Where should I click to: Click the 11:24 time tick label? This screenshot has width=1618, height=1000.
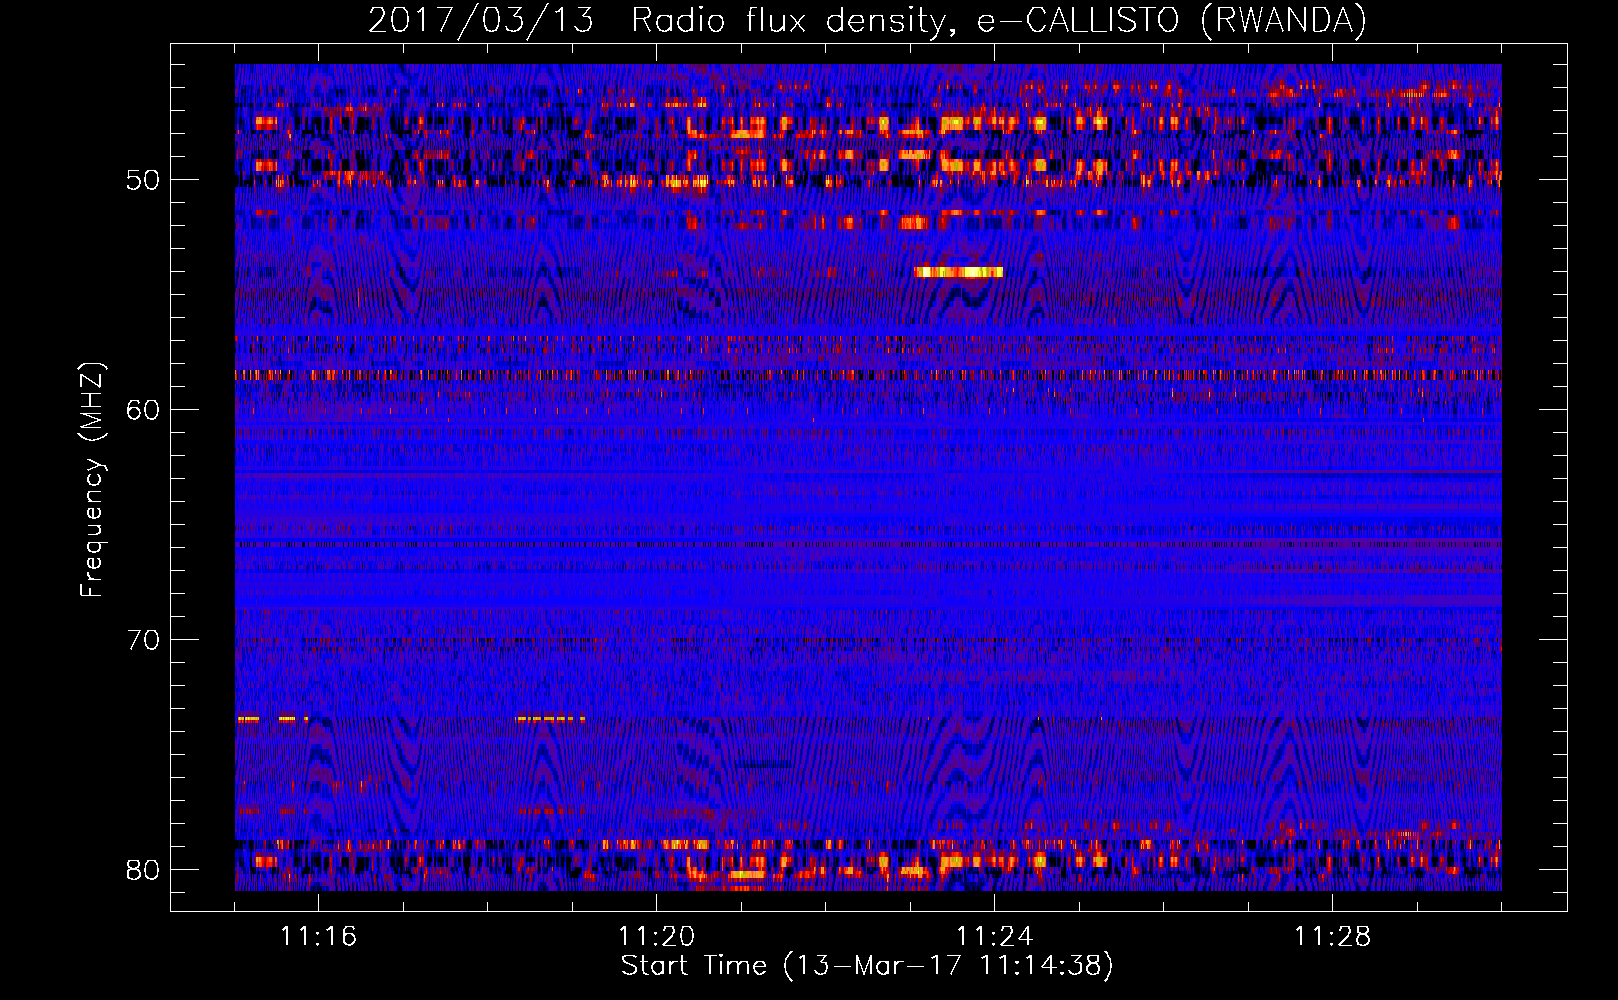click(994, 937)
